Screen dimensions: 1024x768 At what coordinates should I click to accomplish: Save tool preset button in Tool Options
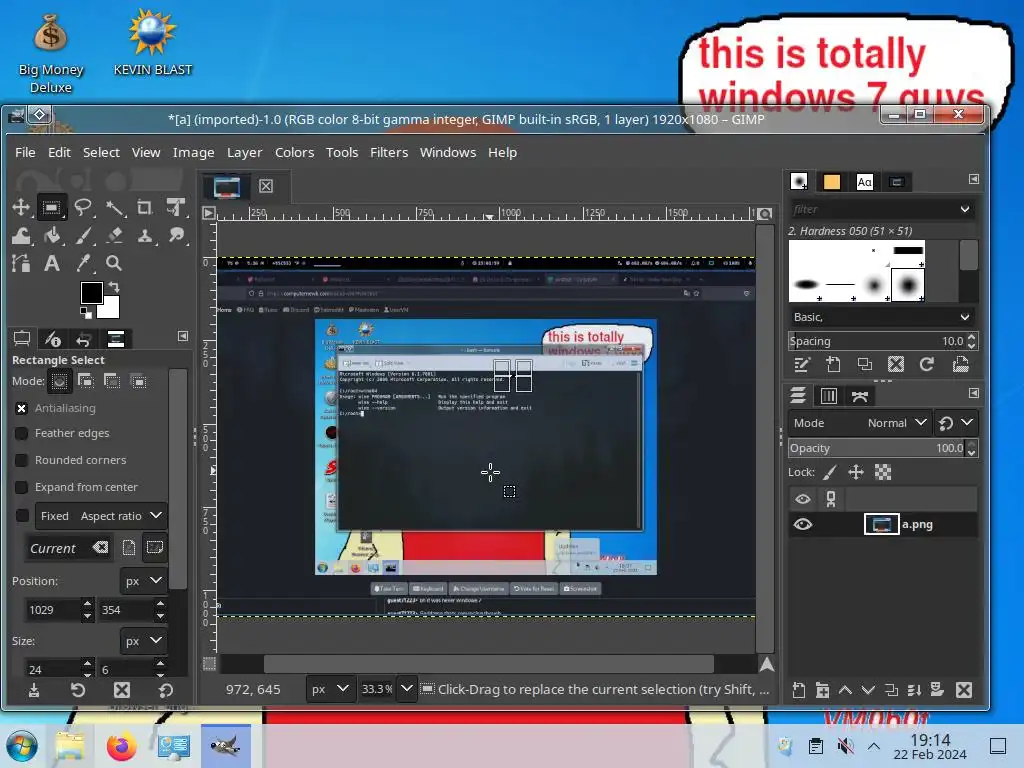pos(33,690)
